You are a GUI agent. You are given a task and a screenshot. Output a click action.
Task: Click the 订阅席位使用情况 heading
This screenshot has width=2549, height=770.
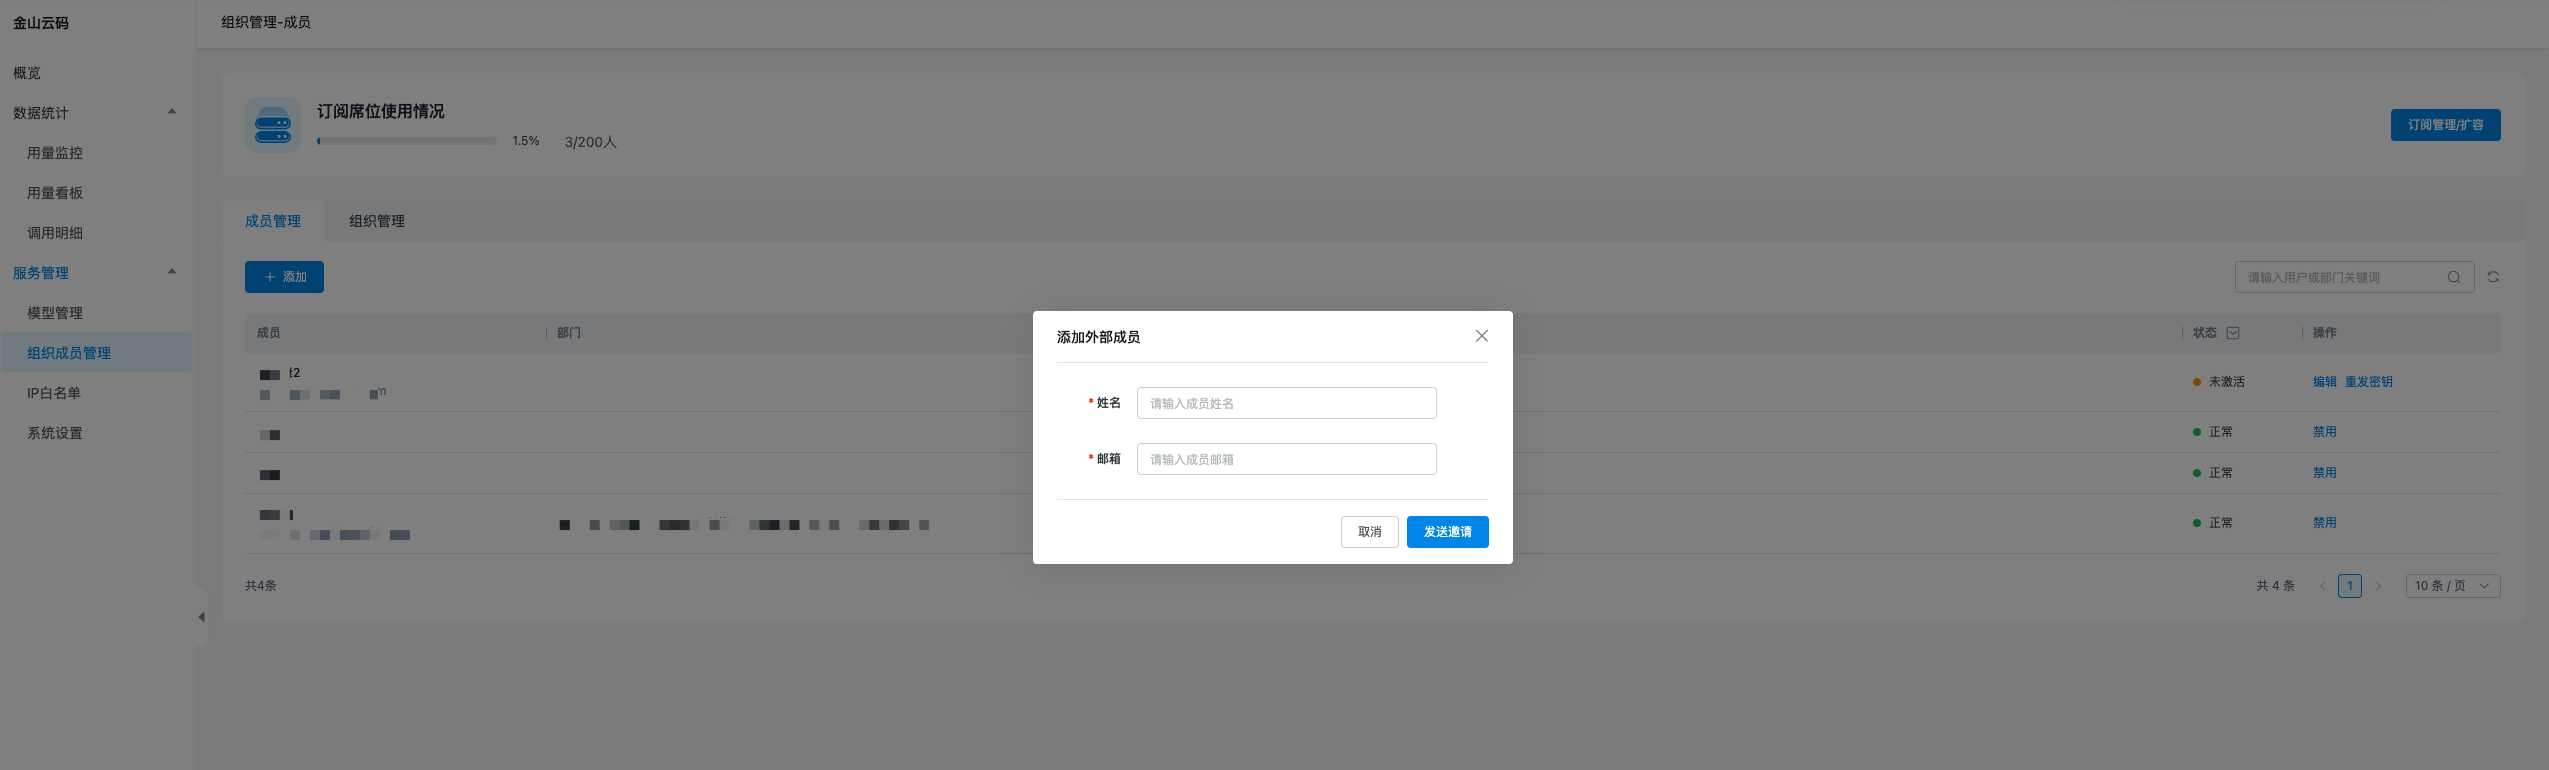(381, 111)
